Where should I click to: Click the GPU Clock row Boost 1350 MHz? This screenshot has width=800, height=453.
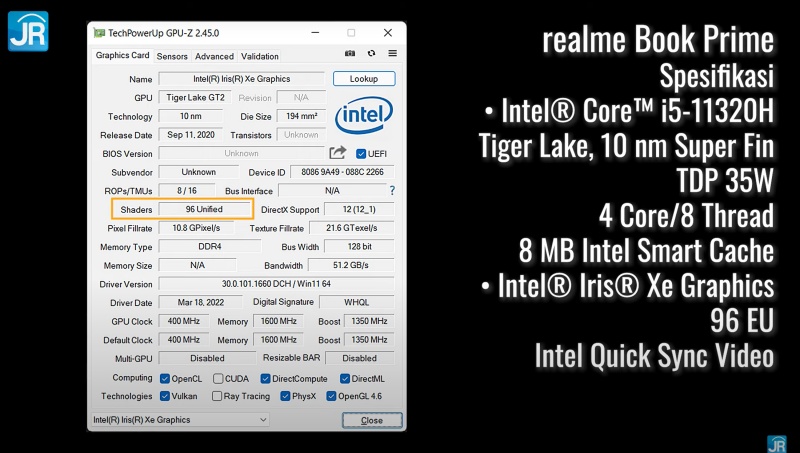(369, 321)
